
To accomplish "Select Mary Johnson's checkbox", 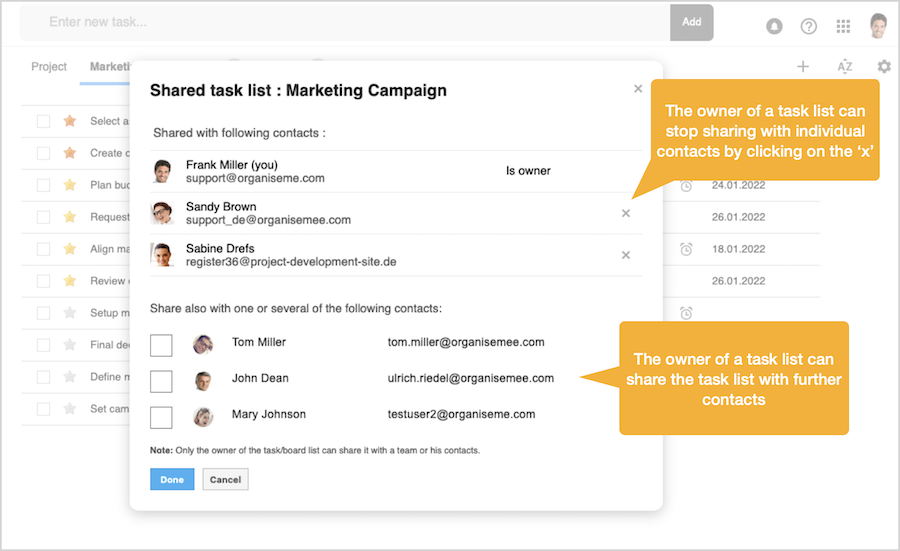I will click(161, 417).
